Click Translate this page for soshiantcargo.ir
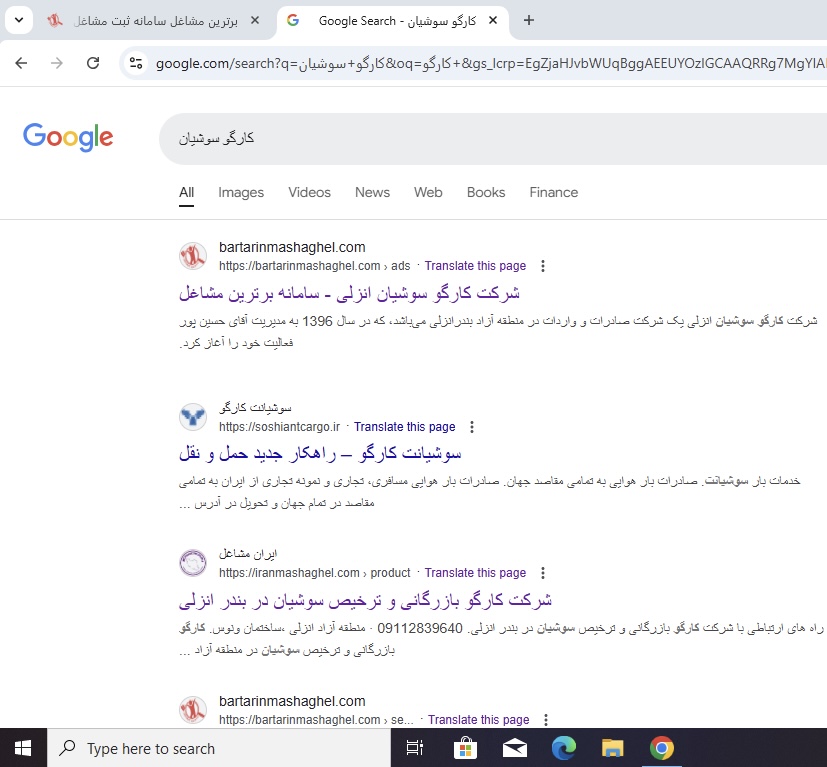The image size is (827, 767). 405,427
